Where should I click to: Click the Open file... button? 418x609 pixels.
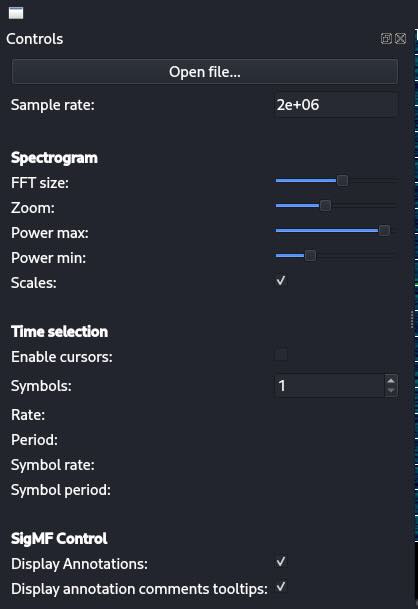(205, 71)
